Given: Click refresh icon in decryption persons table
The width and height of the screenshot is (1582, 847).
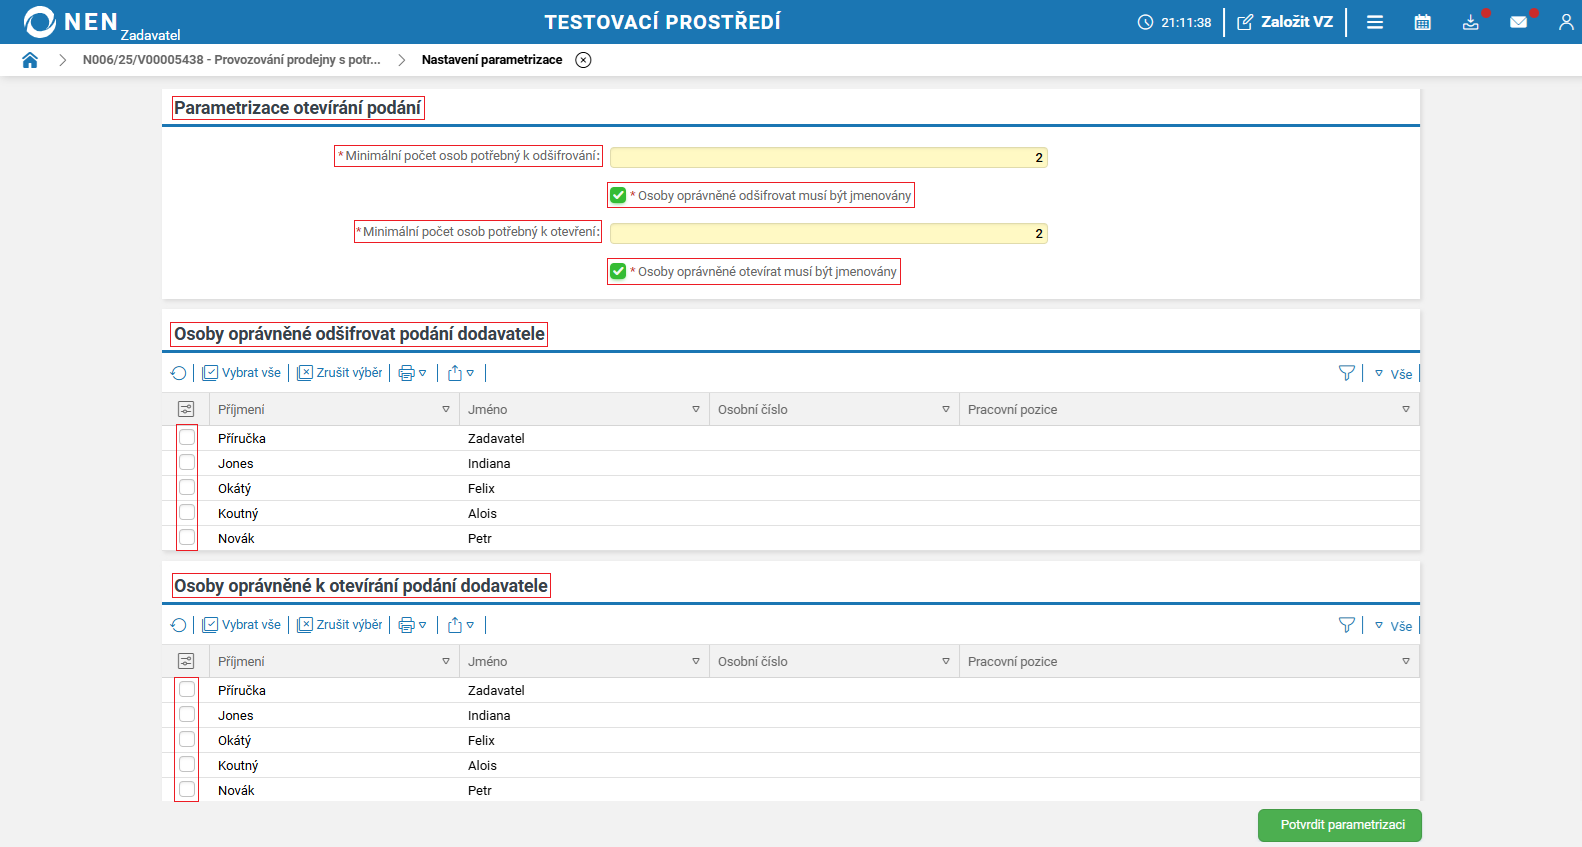Looking at the screenshot, I should click(178, 373).
